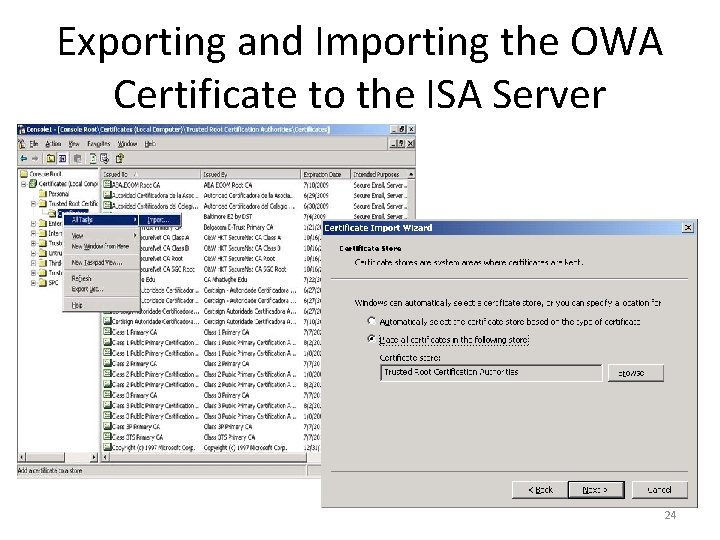Open the Window menu in console
The image size is (720, 540).
(x=127, y=144)
